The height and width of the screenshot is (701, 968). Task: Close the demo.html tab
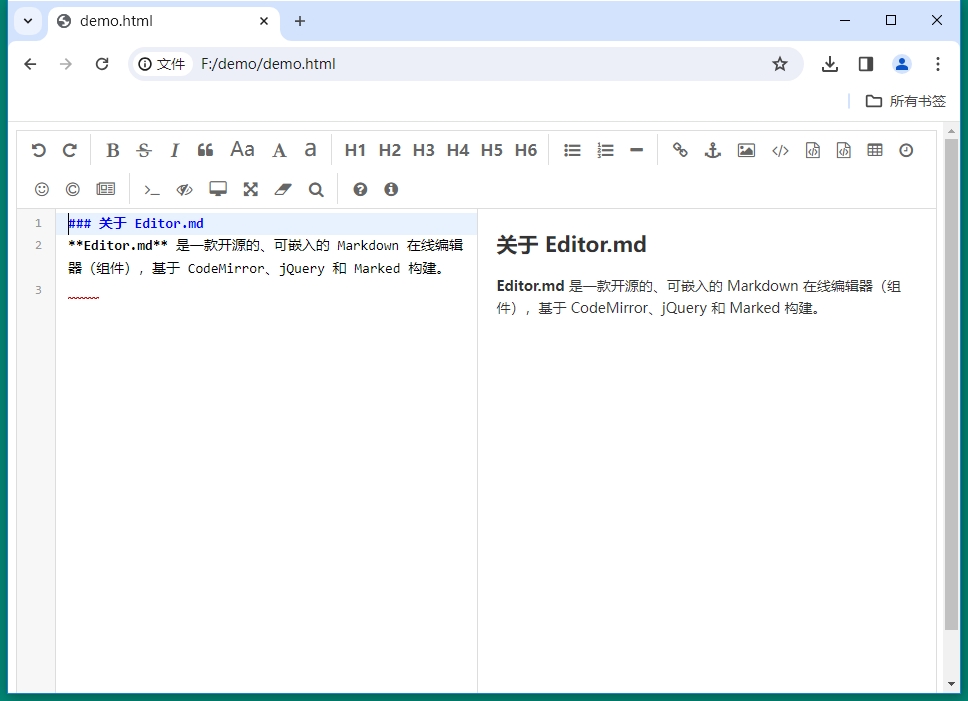click(x=264, y=21)
